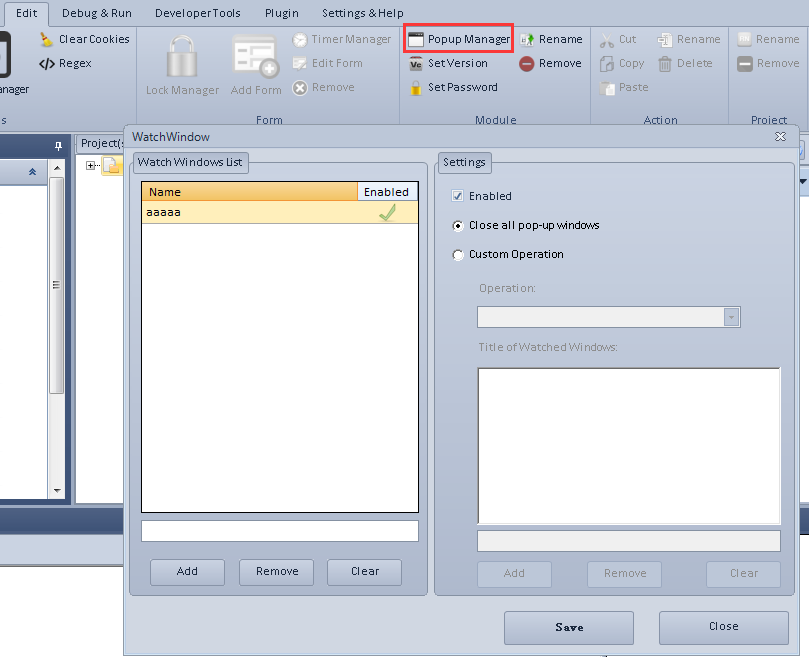The width and height of the screenshot is (809, 657).
Task: Click the Set Version icon
Action: tap(417, 63)
